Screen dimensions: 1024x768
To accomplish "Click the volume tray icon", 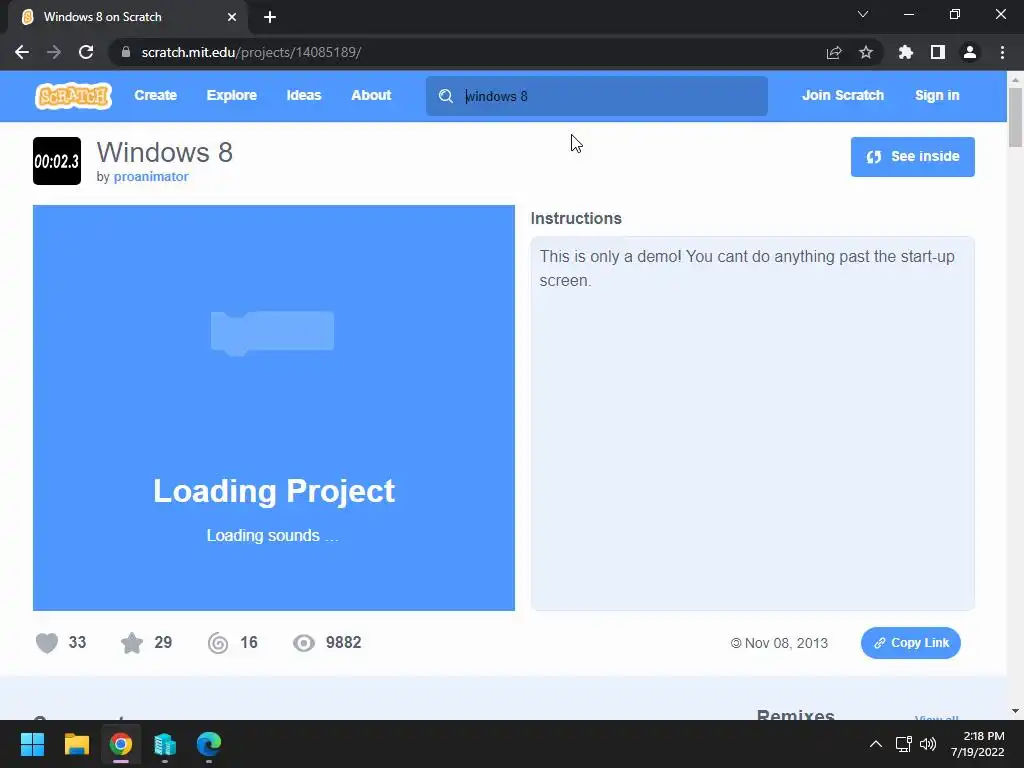I will click(x=927, y=744).
